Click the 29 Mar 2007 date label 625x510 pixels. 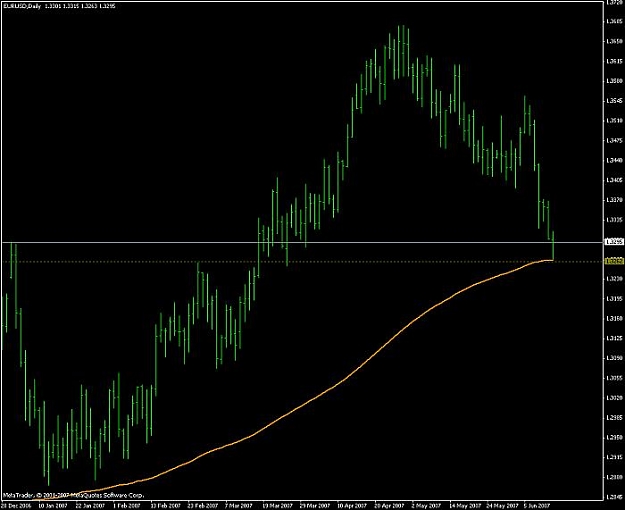(315, 506)
